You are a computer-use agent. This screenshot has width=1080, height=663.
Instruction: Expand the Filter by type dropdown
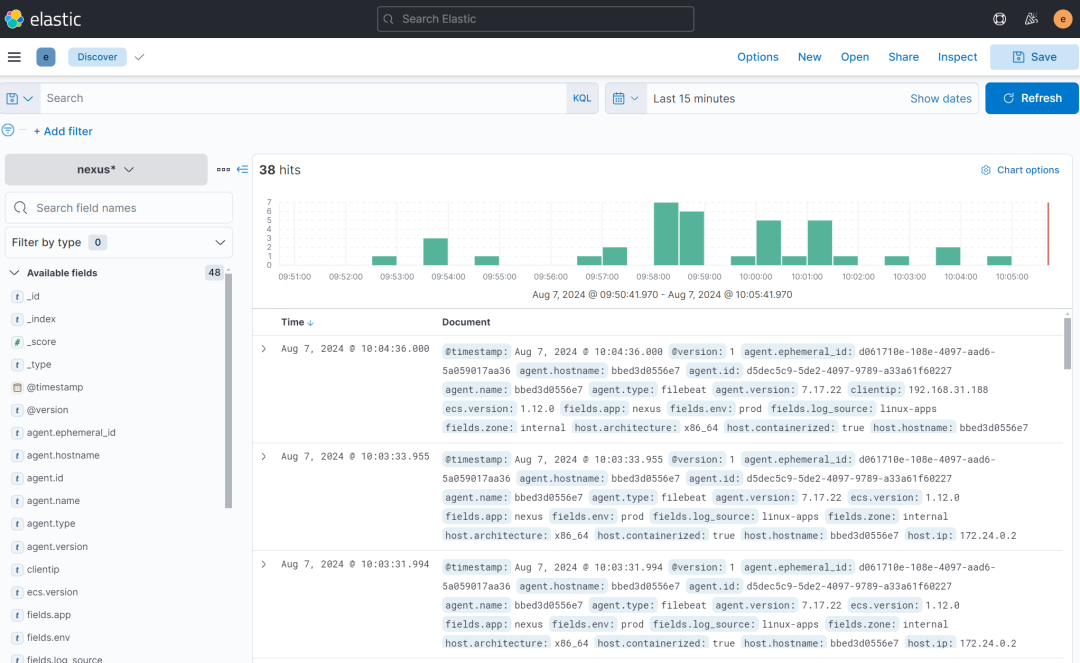(x=118, y=242)
